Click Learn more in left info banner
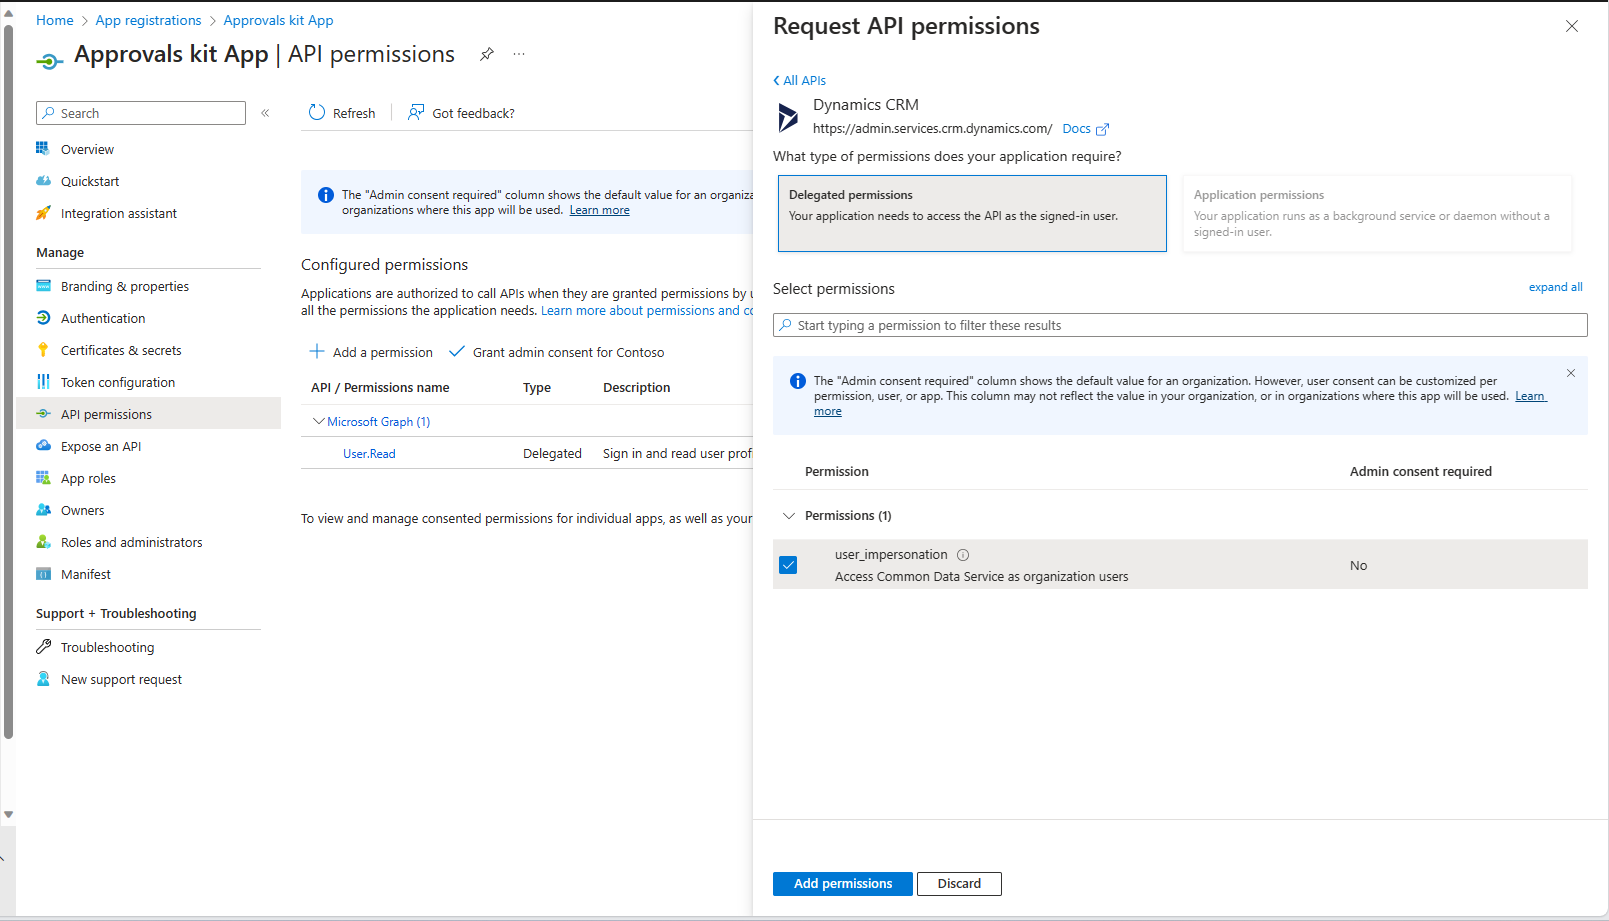 [599, 210]
